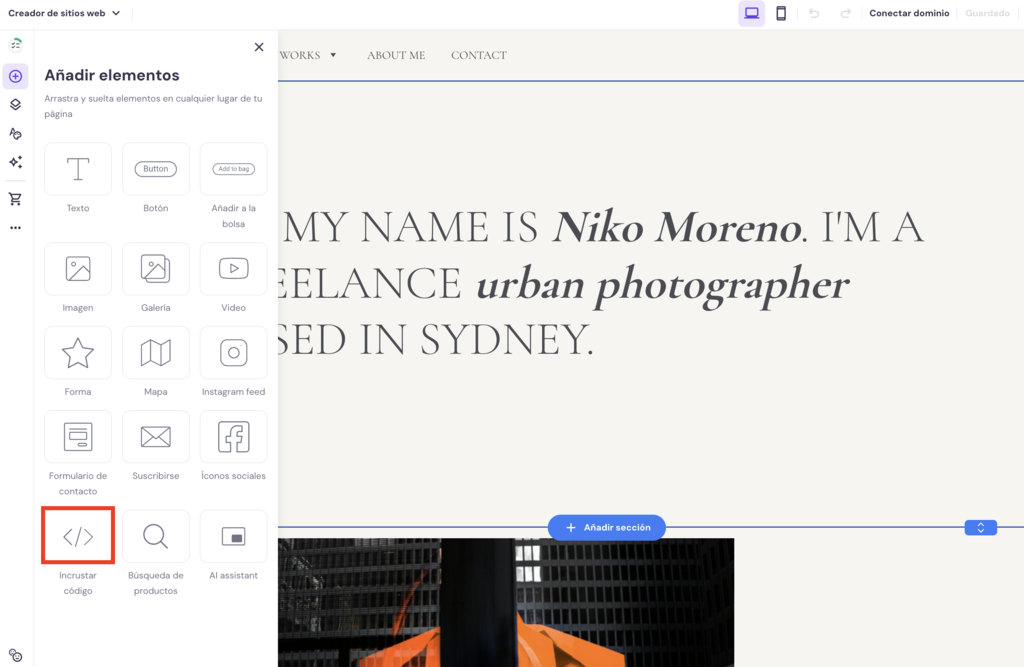Click Conectar dominio in top bar
1024x667 pixels.
pyautogui.click(x=909, y=13)
